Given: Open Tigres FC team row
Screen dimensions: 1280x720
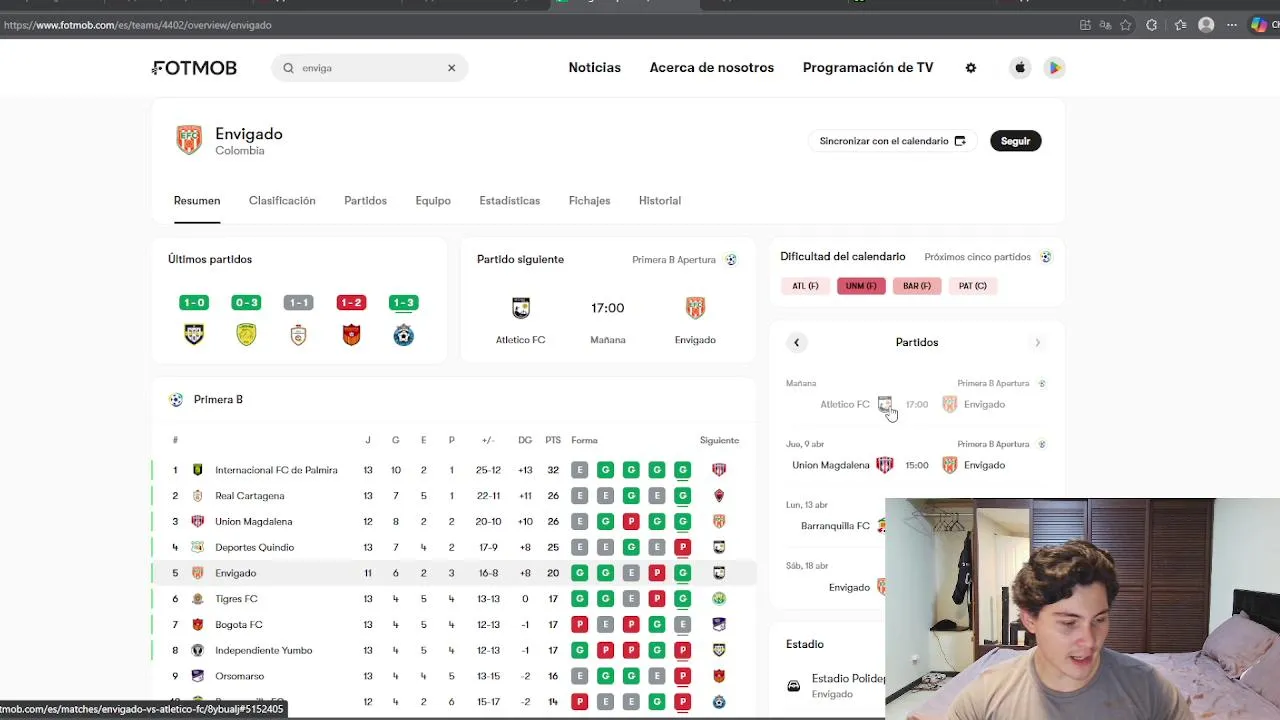Looking at the screenshot, I should [x=454, y=599].
